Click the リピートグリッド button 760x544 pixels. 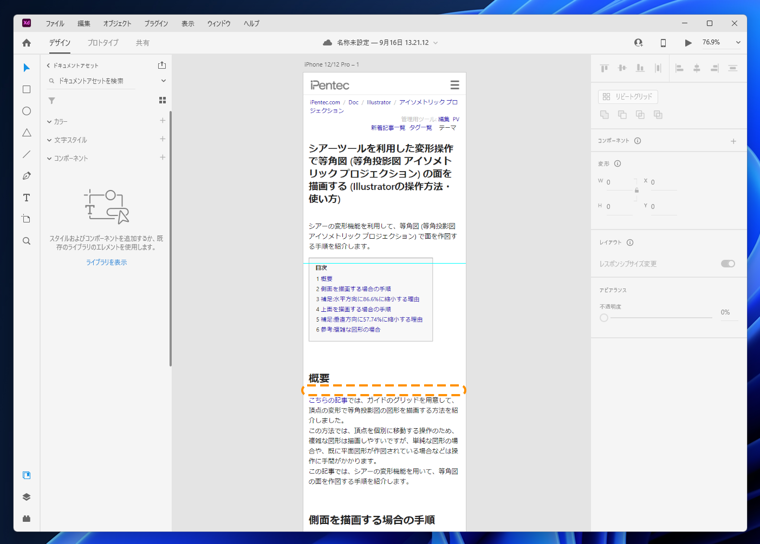628,96
